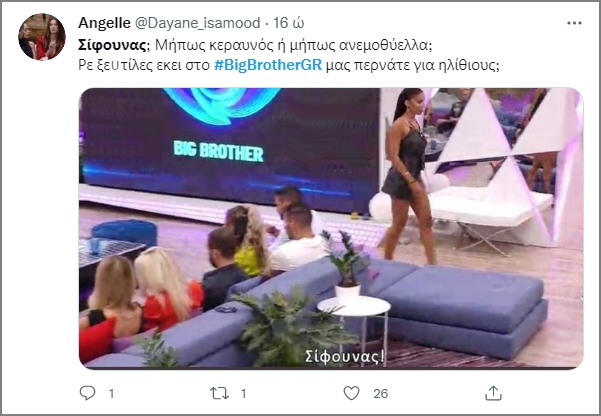Click Angelle's round profile avatar
Image resolution: width=601 pixels, height=416 pixels.
tap(42, 37)
